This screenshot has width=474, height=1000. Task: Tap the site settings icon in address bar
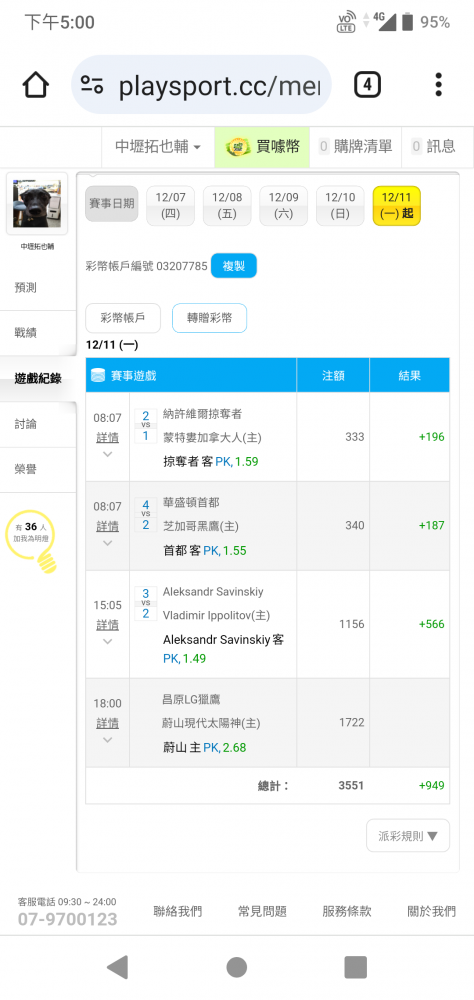click(92, 84)
